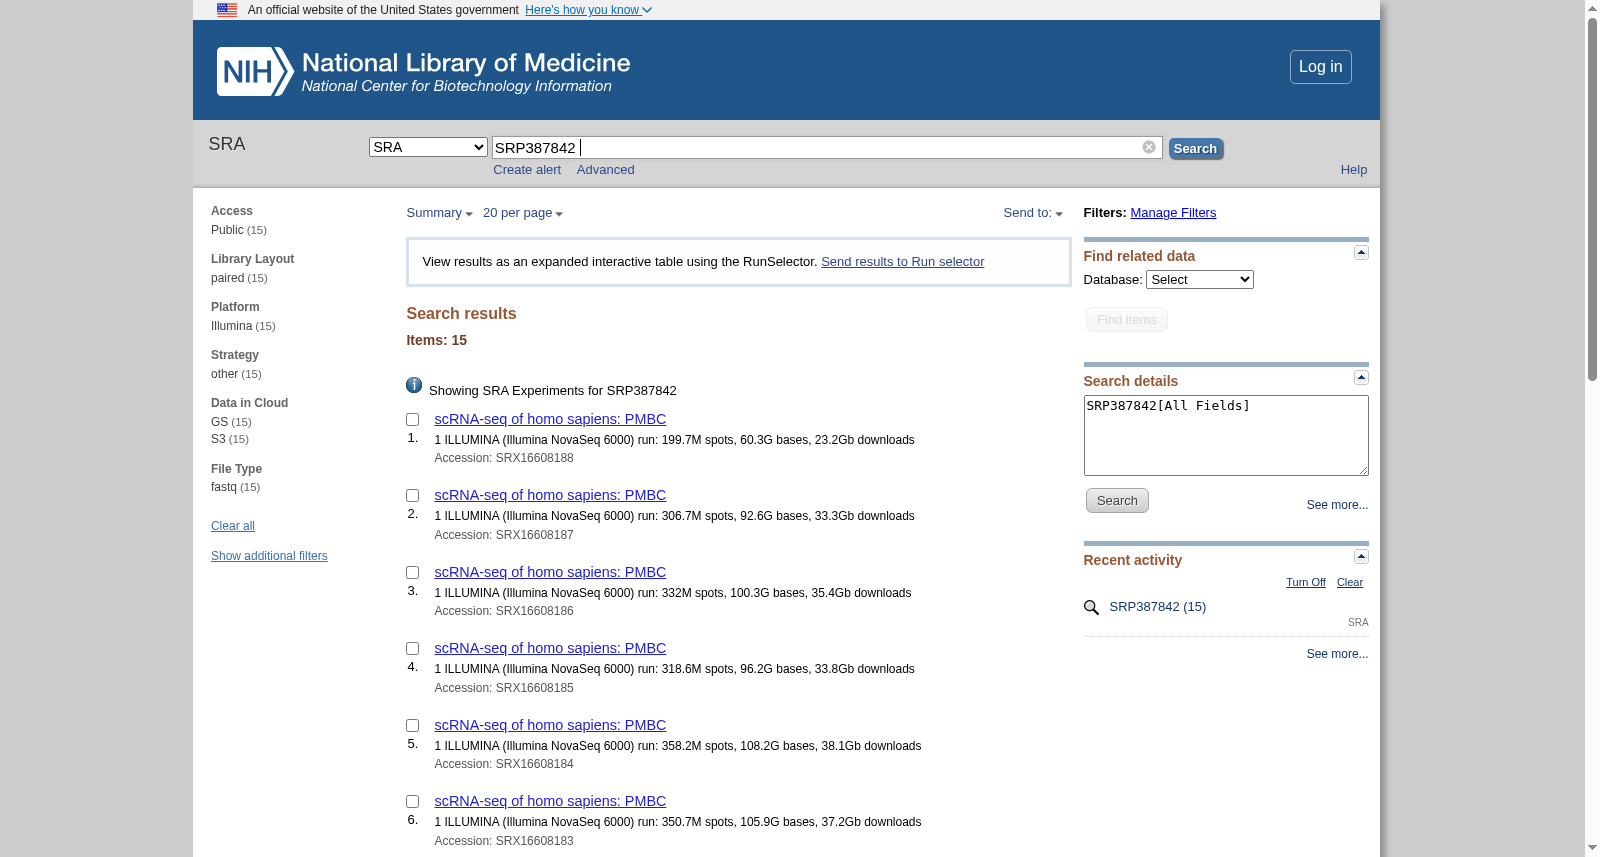Click the US flag icon
The height and width of the screenshot is (857, 1600).
[x=227, y=10]
